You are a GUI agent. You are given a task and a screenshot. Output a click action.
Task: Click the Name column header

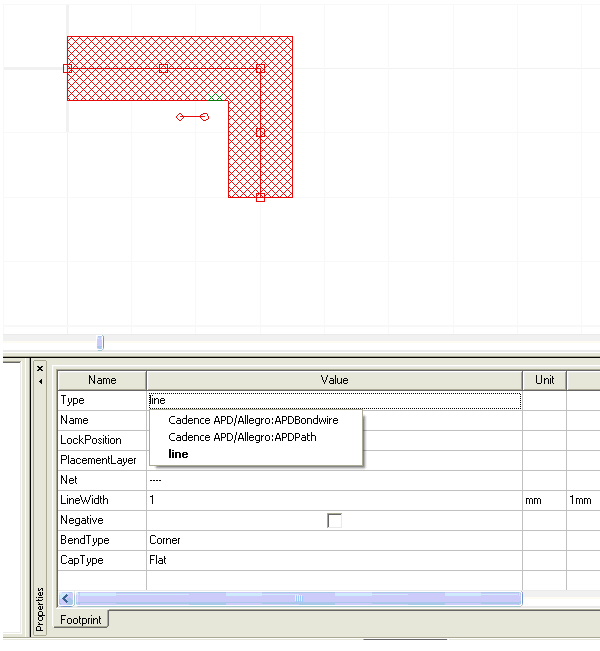102,380
